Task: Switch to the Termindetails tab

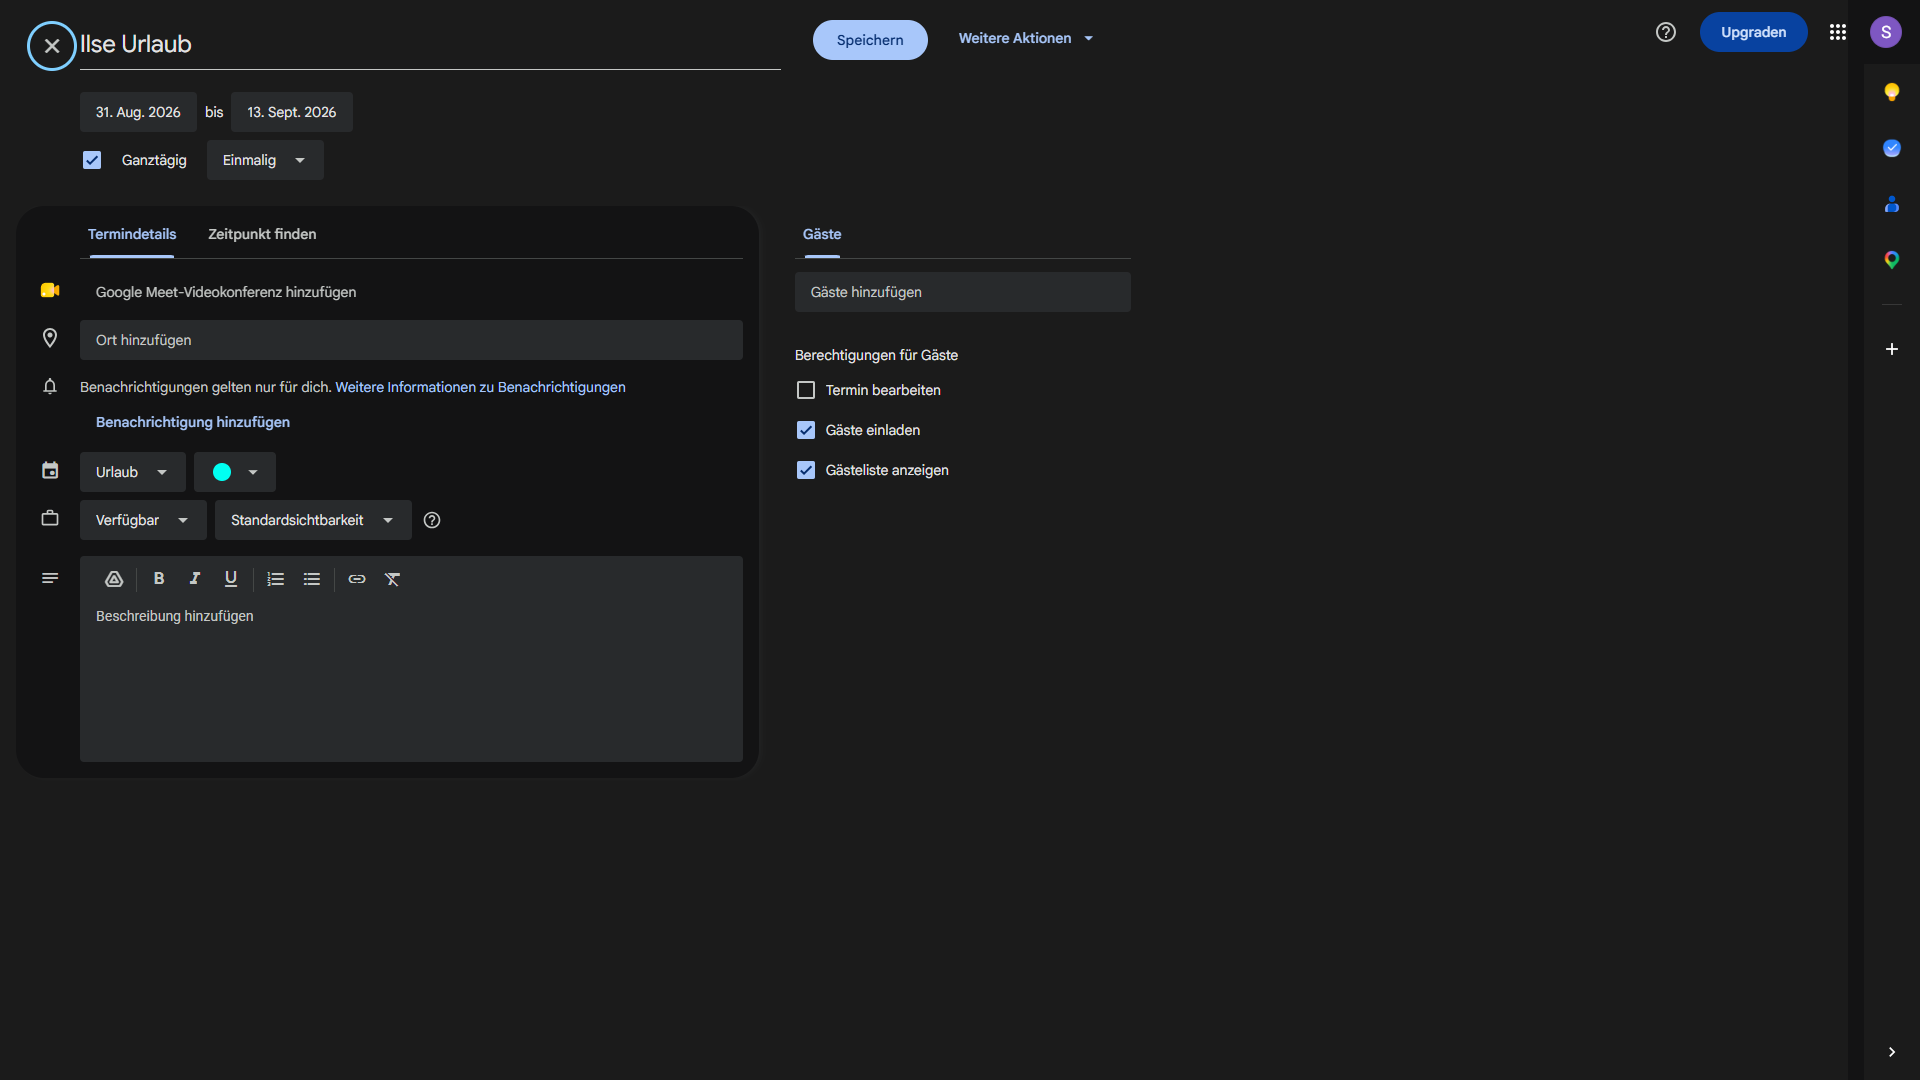Action: point(132,234)
